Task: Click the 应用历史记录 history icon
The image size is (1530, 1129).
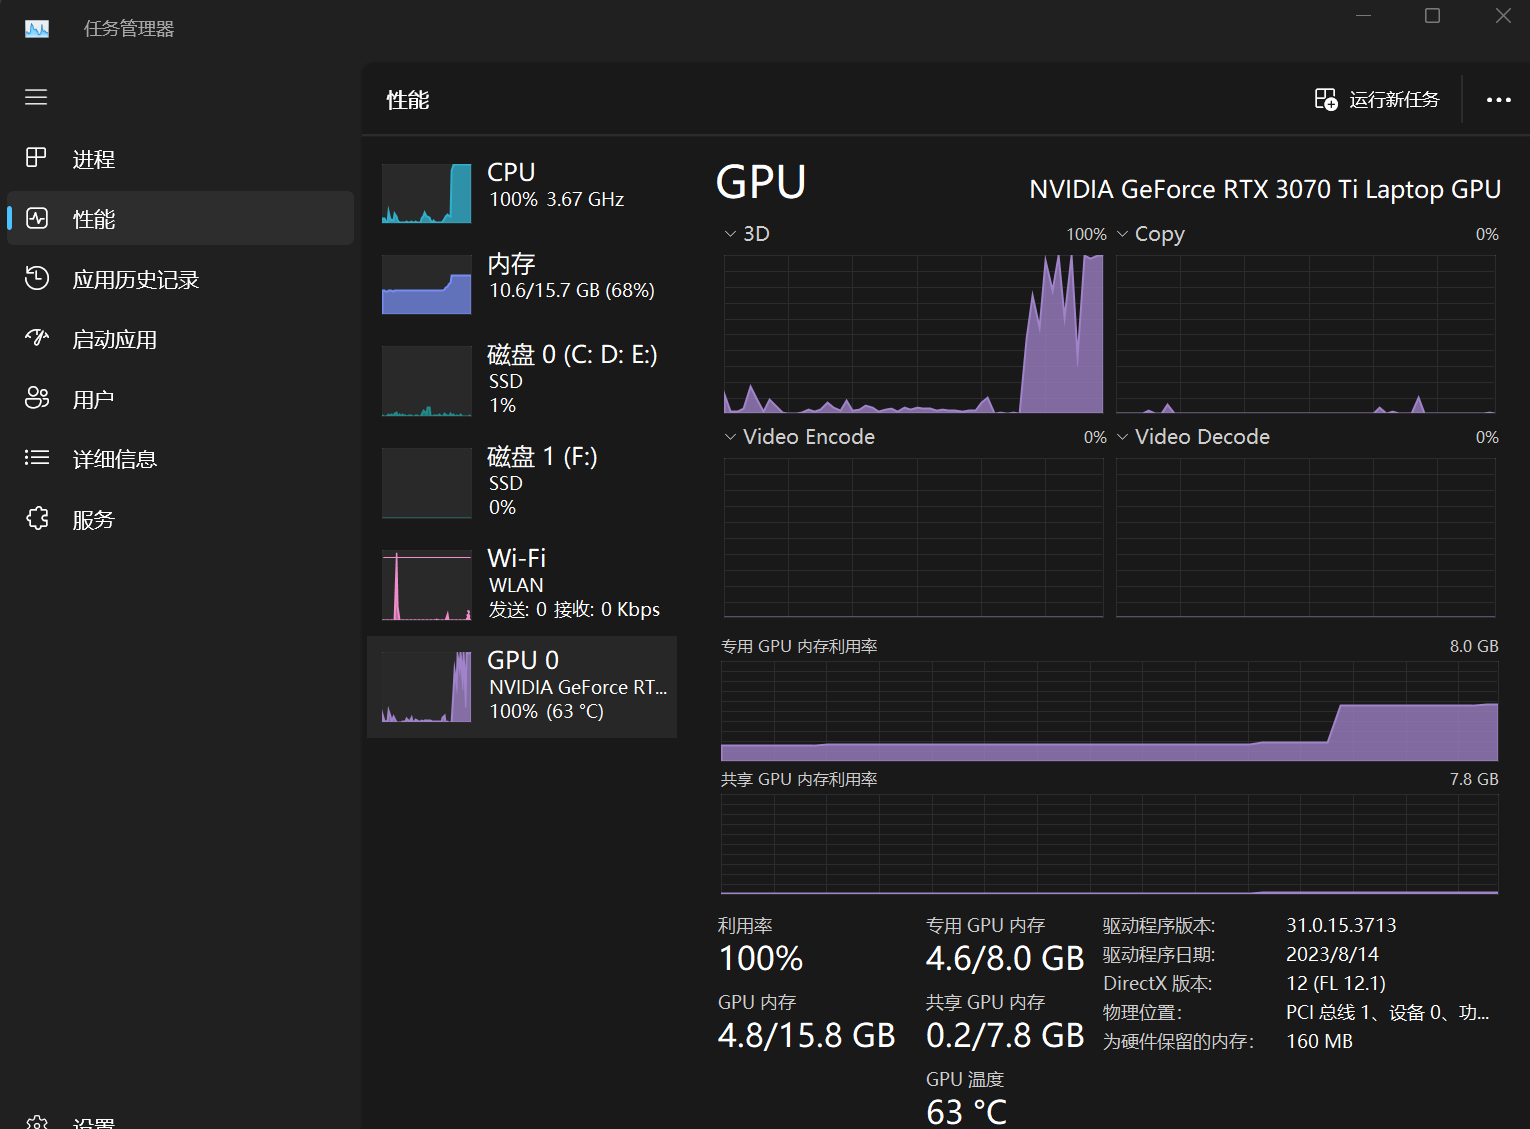Action: (x=37, y=279)
